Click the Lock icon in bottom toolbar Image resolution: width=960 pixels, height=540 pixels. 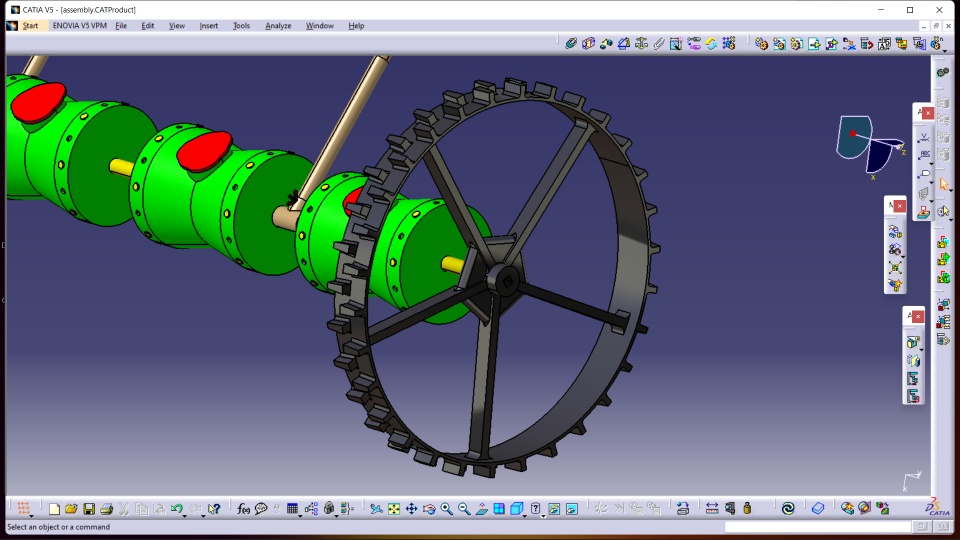[x=329, y=509]
